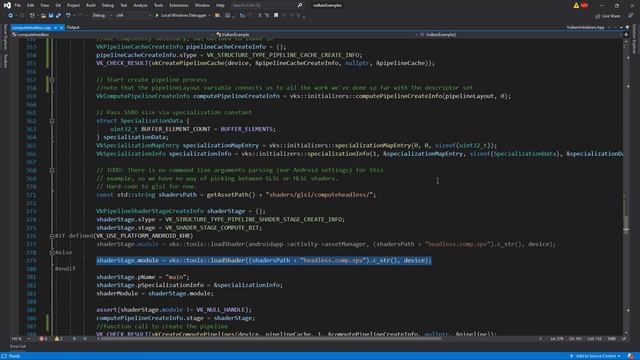Click the horizontal scrollbar of editor
The width and height of the screenshot is (640, 360).
click(271, 339)
